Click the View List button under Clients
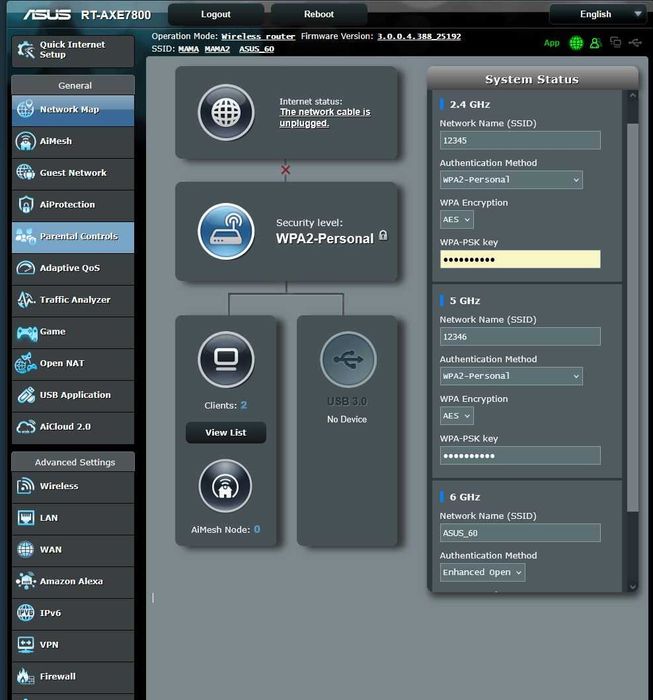653x700 pixels. pos(225,433)
